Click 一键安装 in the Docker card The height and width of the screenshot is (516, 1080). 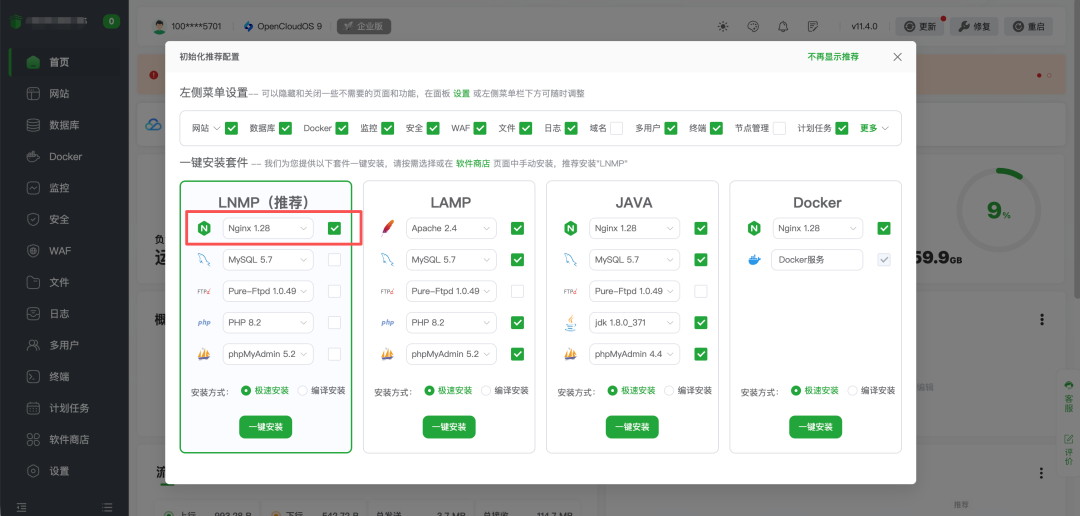point(816,427)
